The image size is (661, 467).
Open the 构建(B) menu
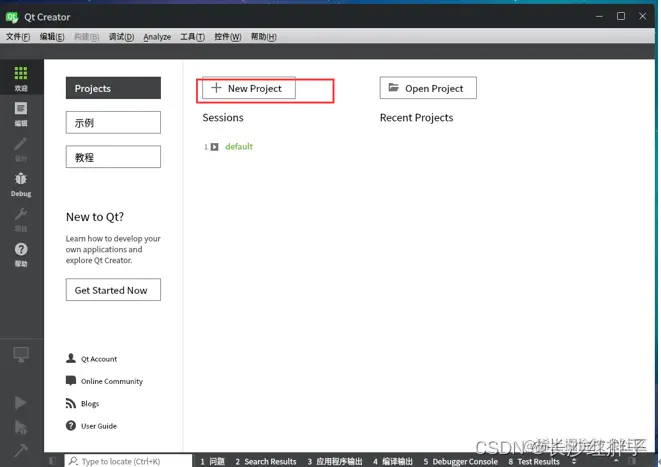coord(86,37)
